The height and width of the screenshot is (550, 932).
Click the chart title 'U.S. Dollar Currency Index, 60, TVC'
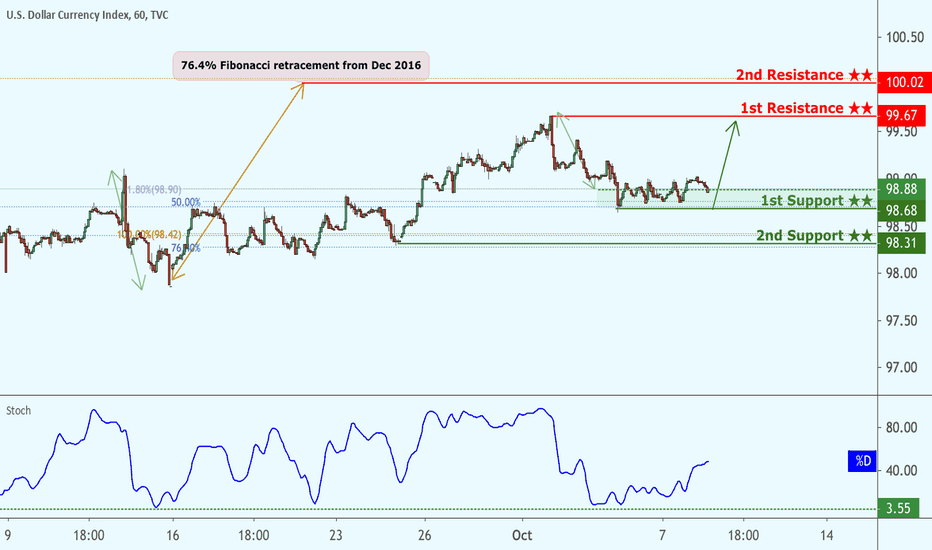(87, 15)
